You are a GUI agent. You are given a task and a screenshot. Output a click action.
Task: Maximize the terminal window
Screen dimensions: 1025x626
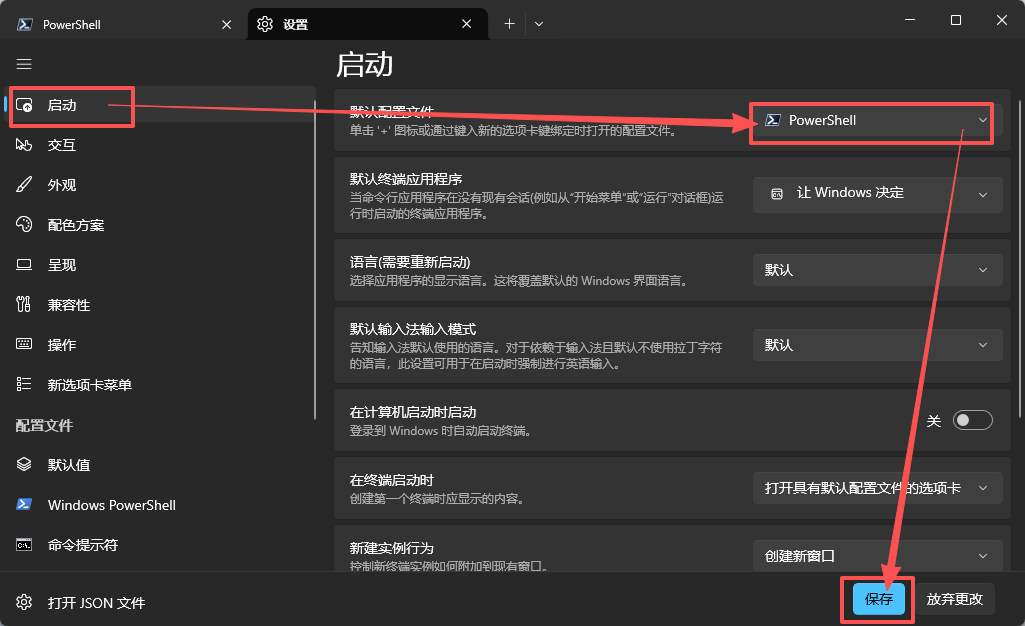(x=956, y=20)
